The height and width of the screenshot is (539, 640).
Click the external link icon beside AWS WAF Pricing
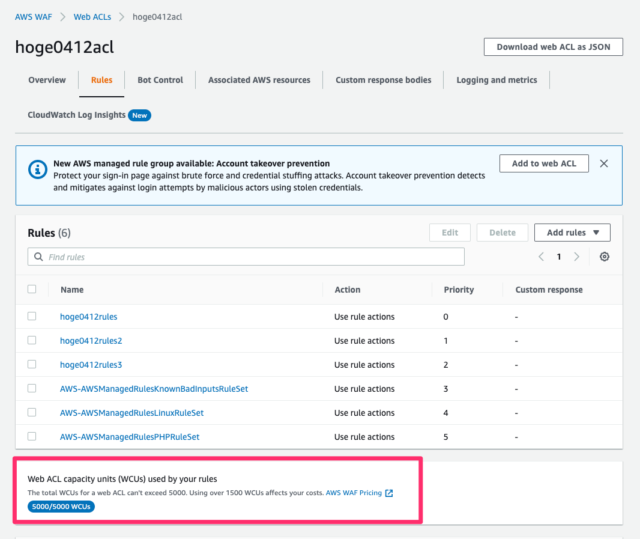(x=389, y=493)
